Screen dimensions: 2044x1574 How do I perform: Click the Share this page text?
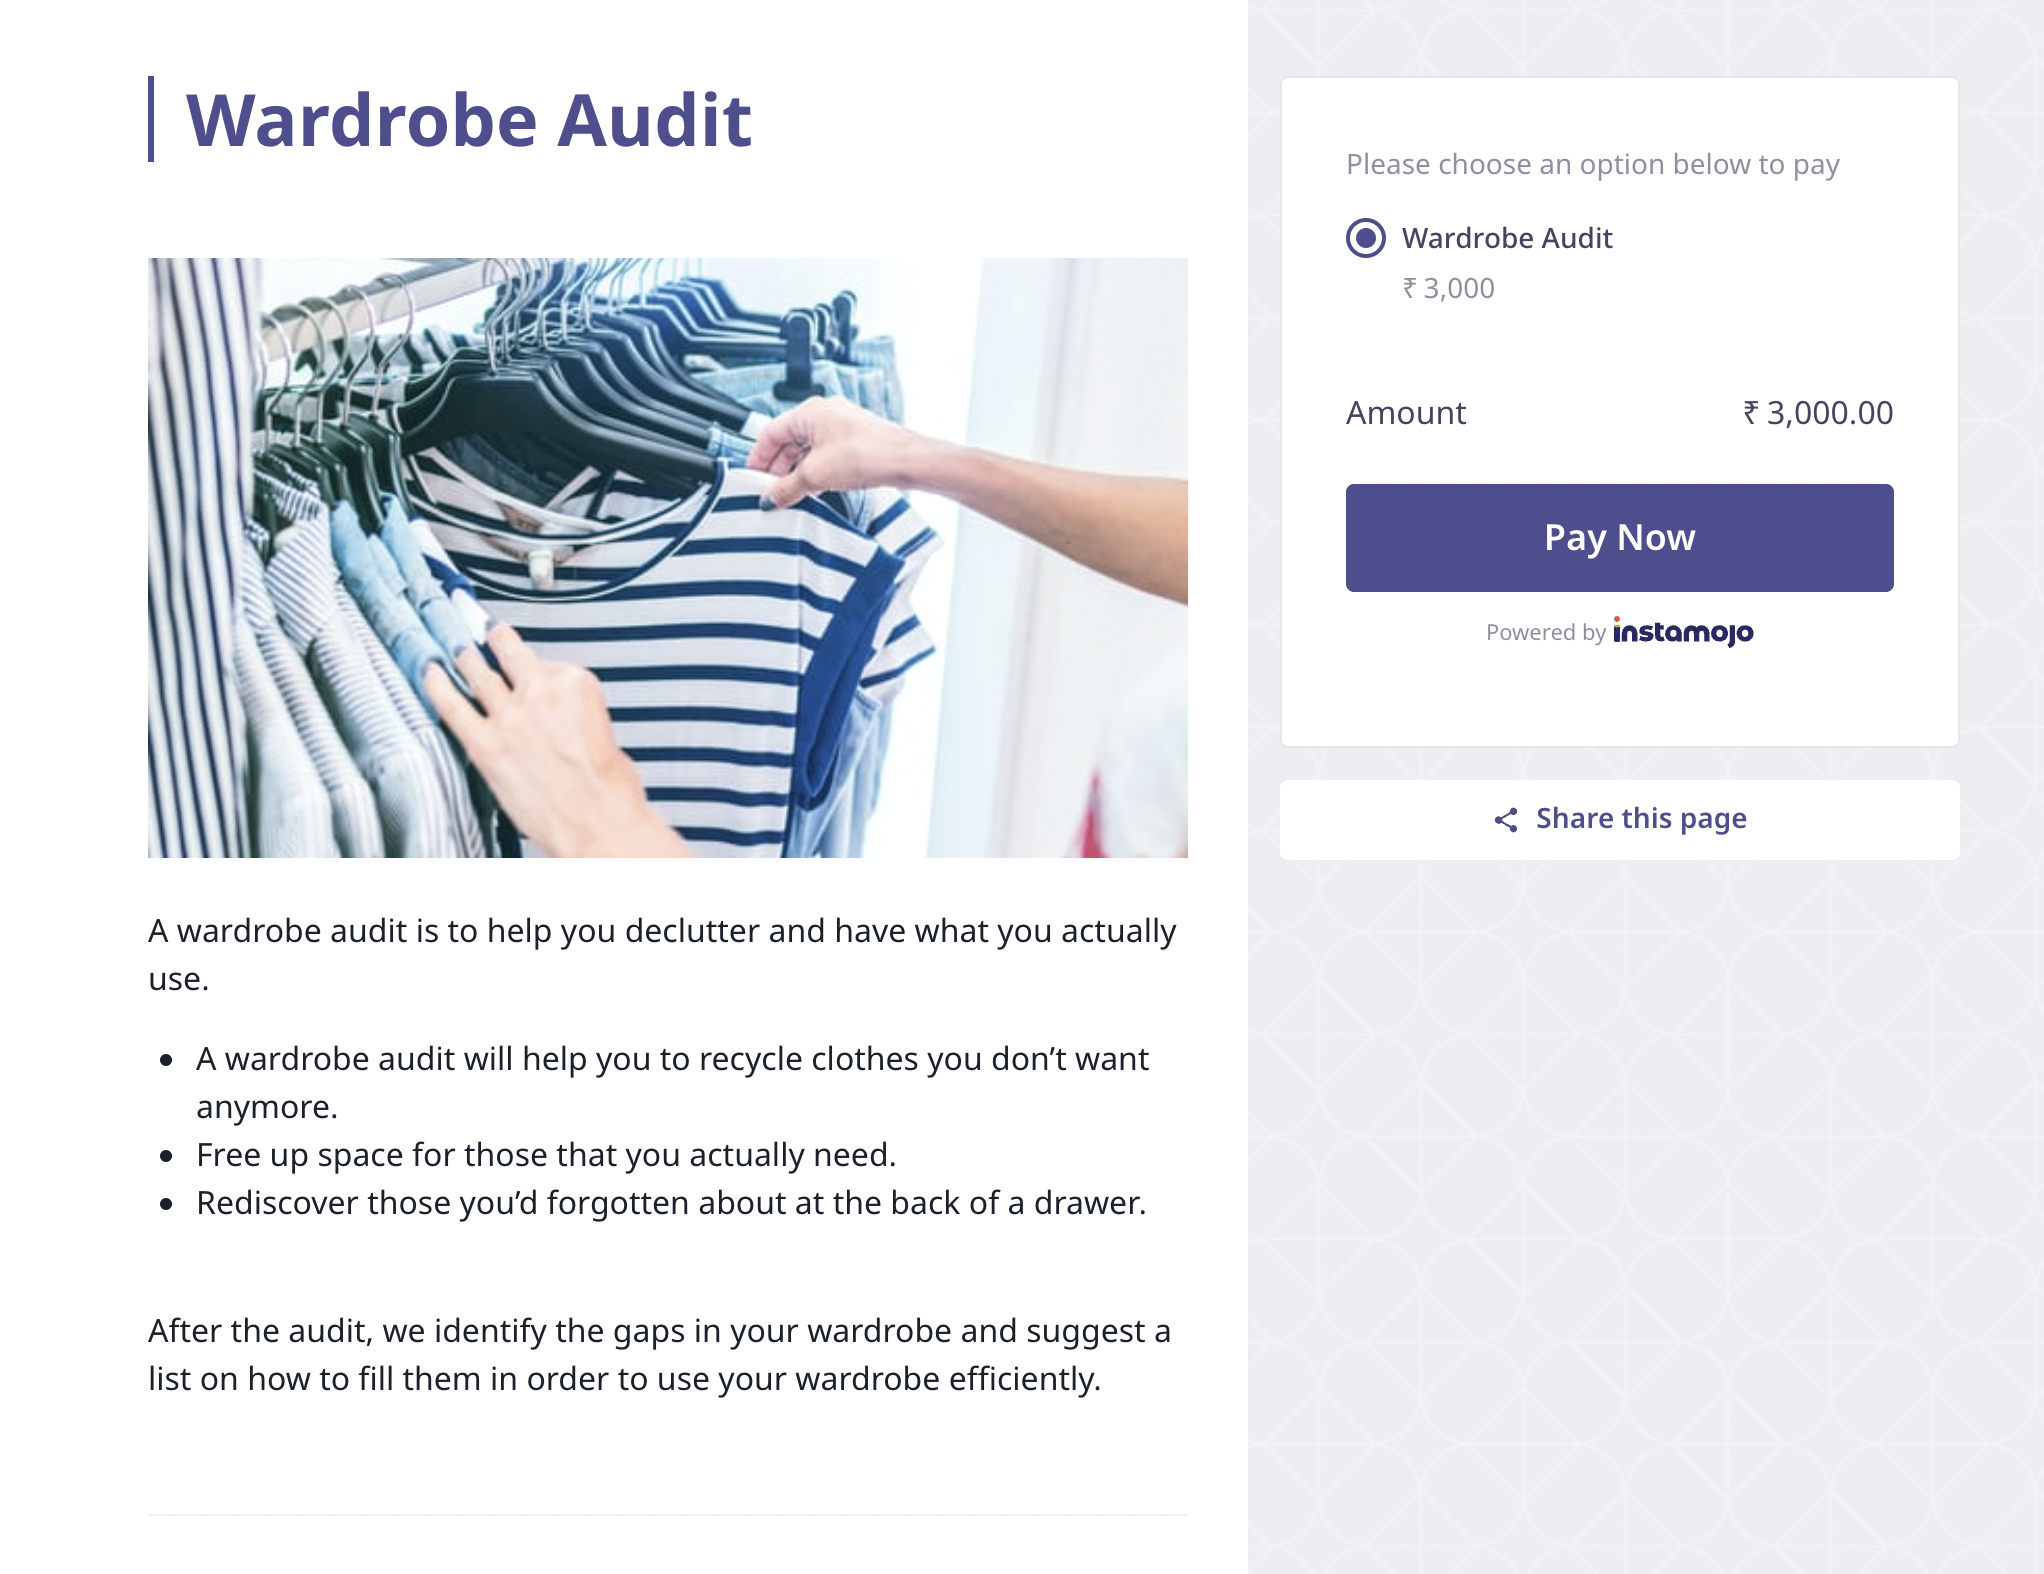click(x=1641, y=819)
